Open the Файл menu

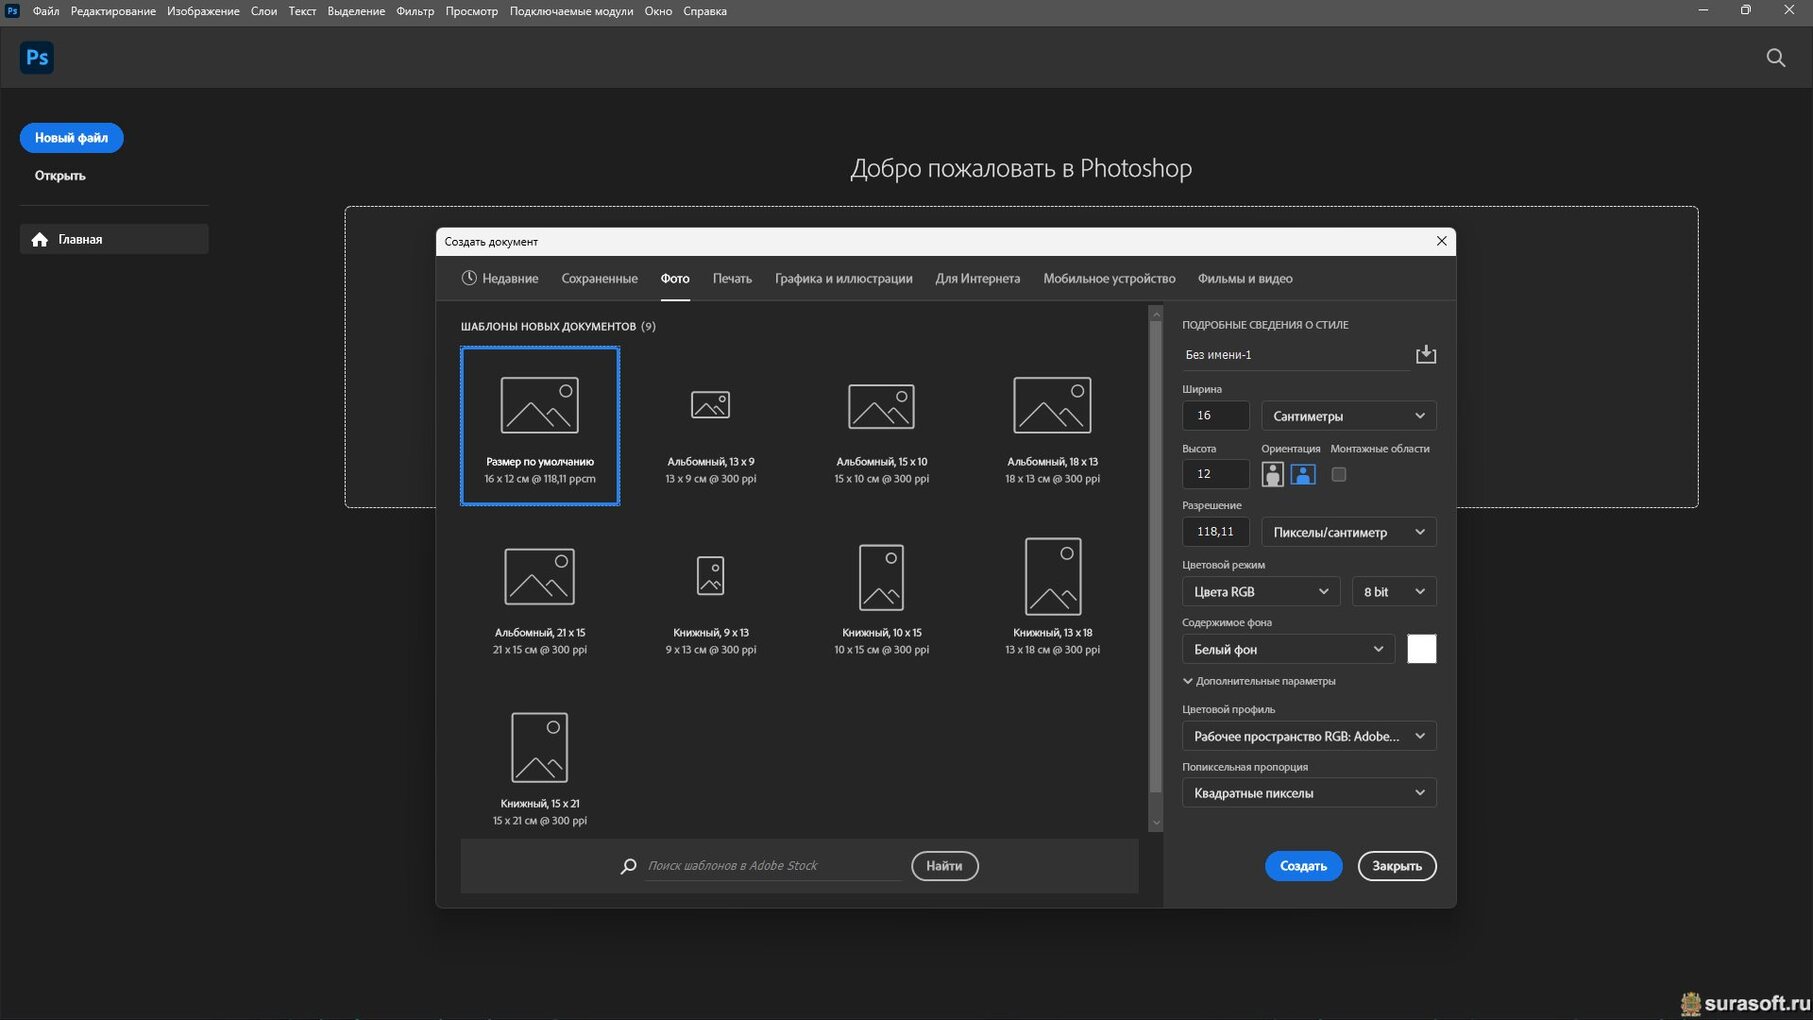(x=46, y=11)
